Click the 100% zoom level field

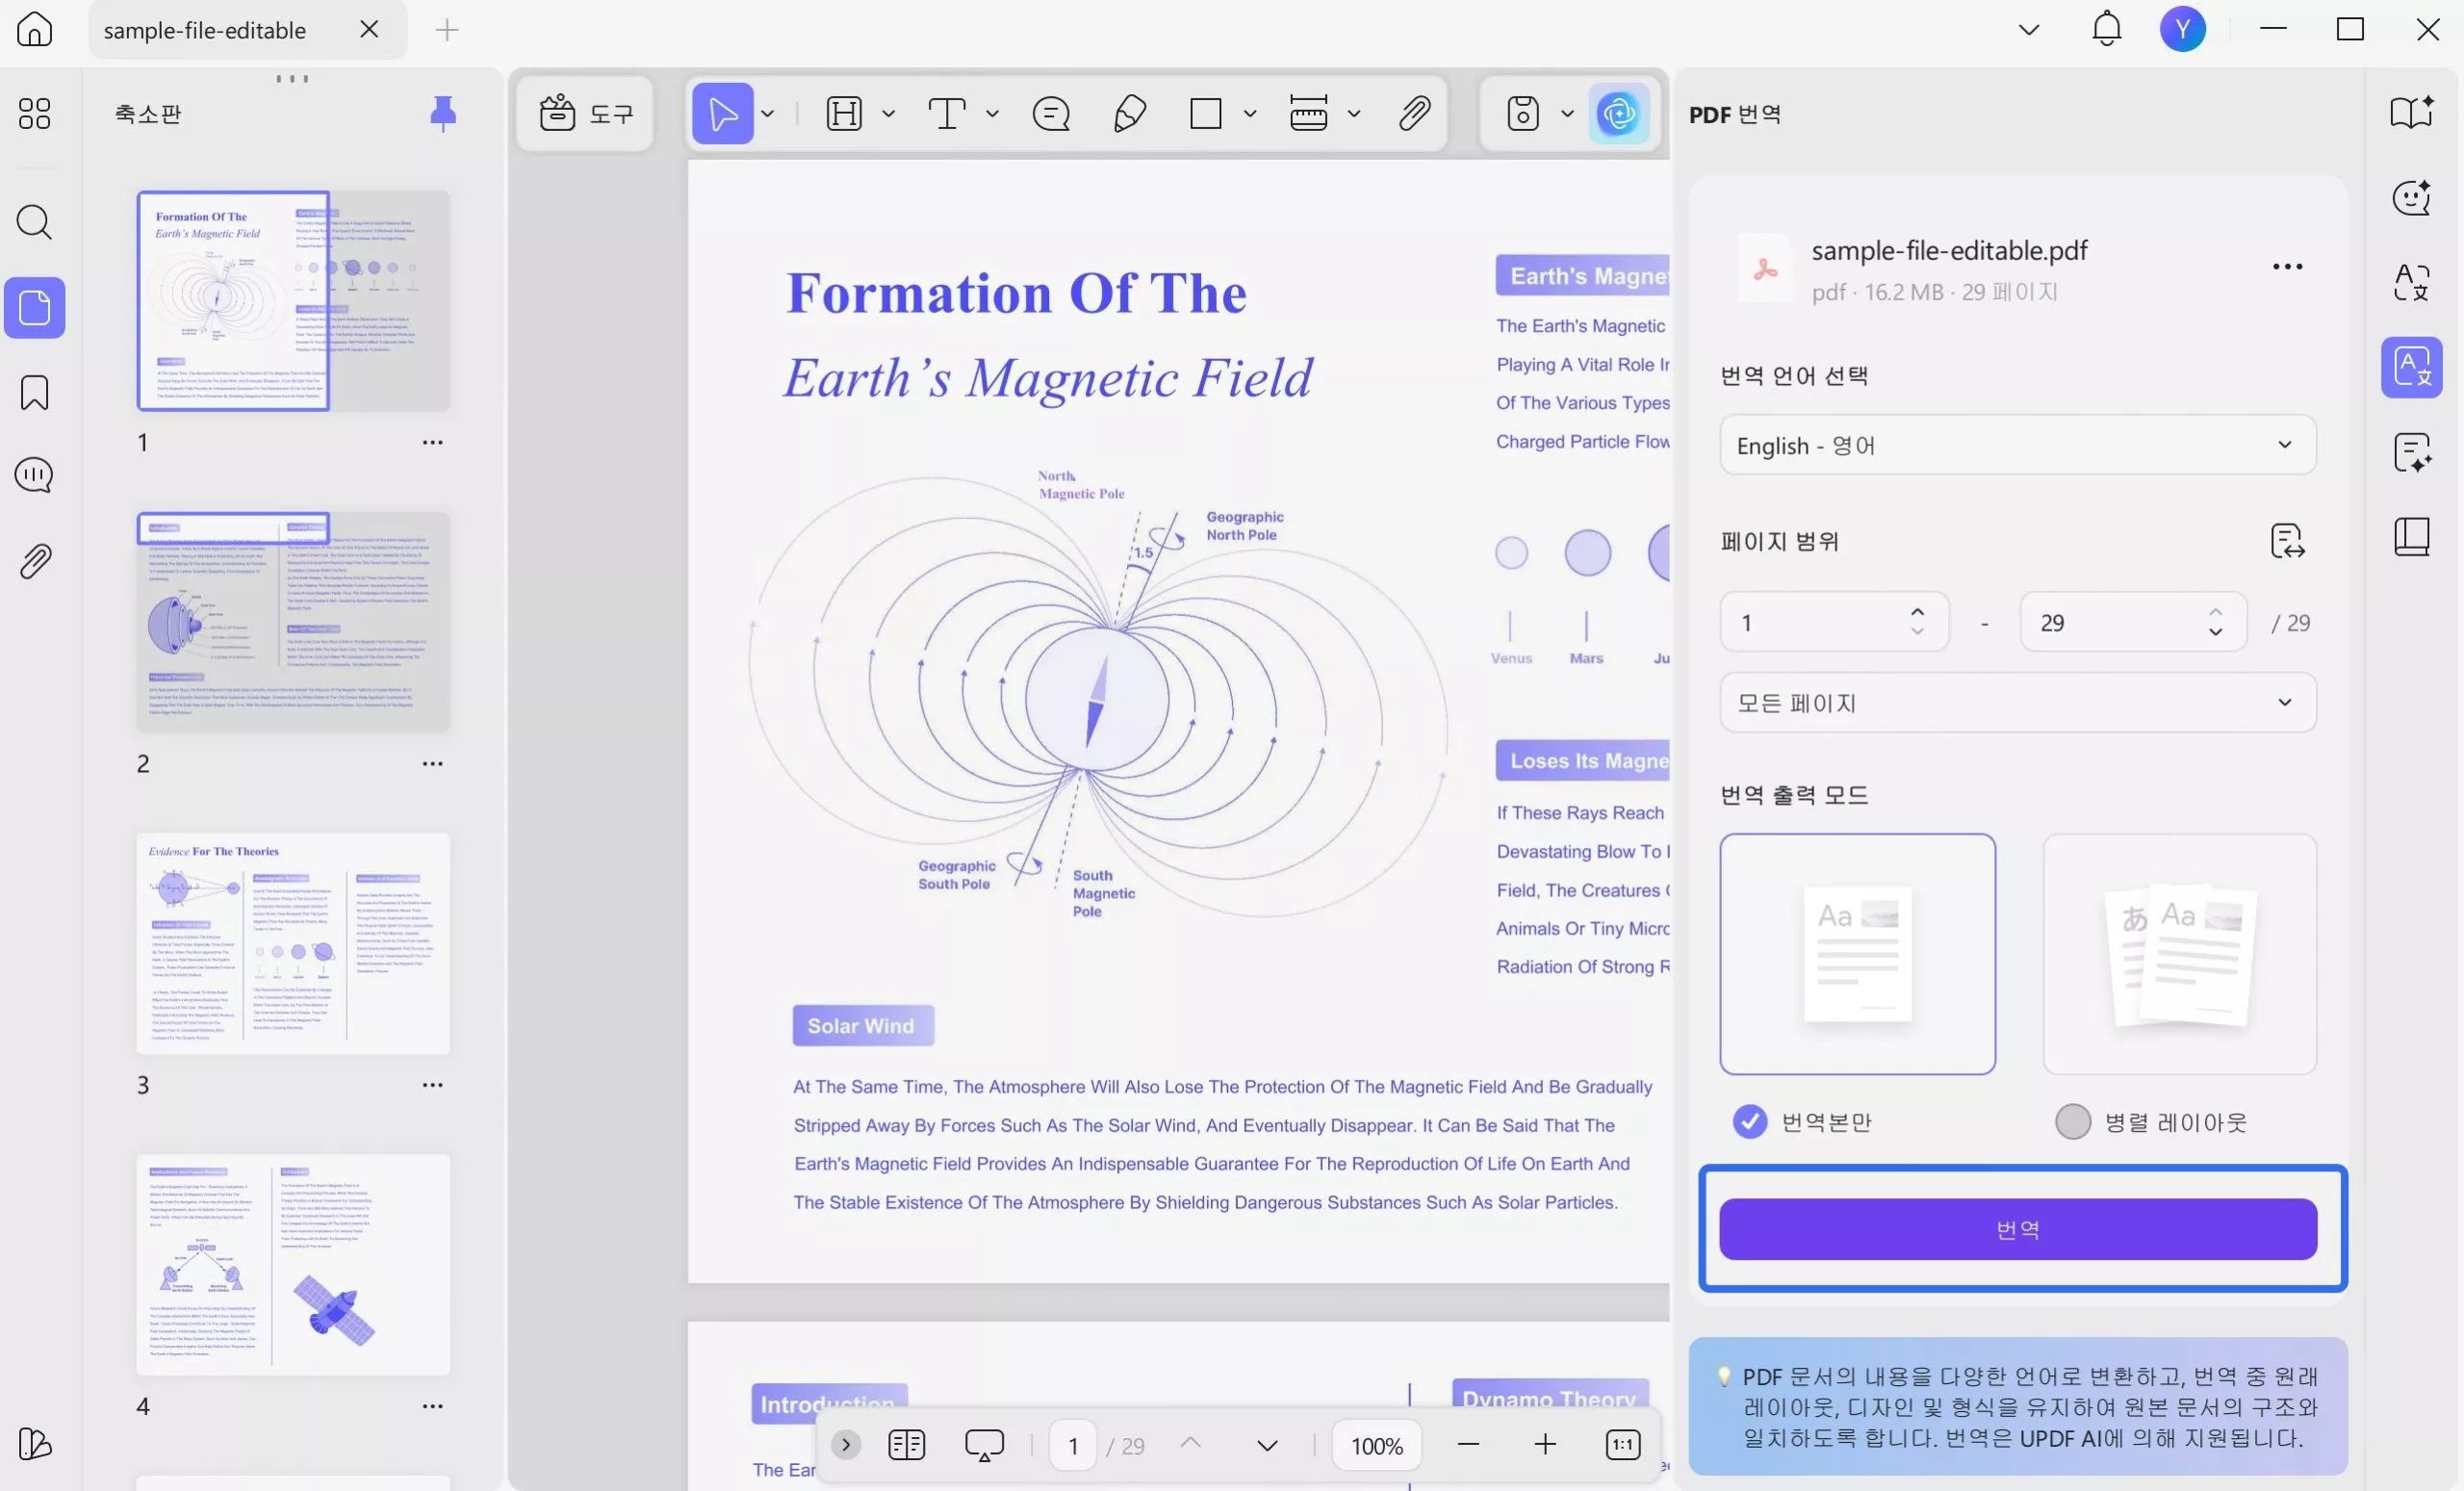[1376, 1445]
